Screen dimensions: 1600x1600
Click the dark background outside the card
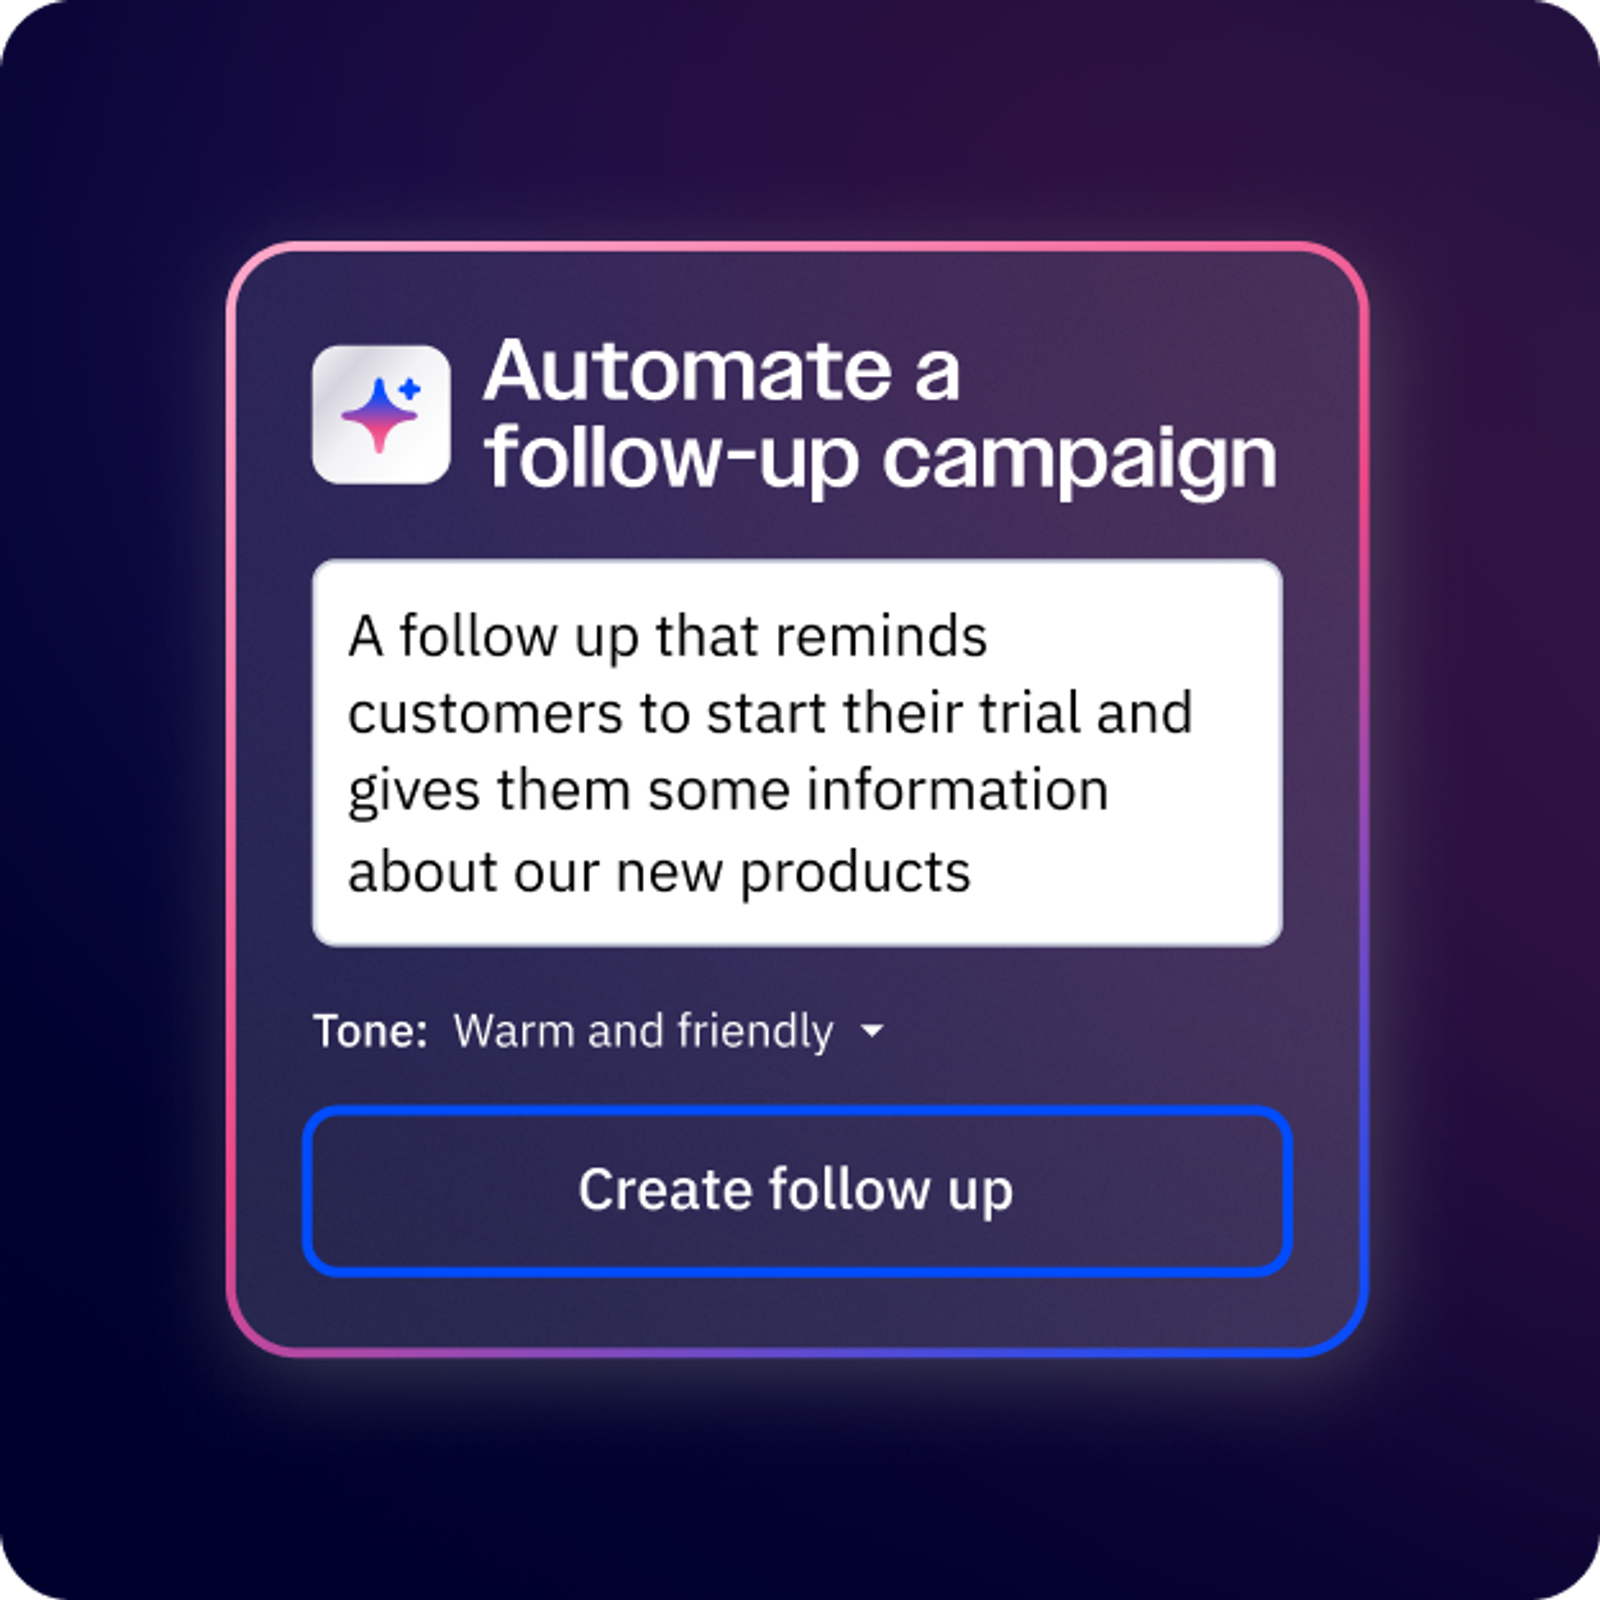pos(120,800)
